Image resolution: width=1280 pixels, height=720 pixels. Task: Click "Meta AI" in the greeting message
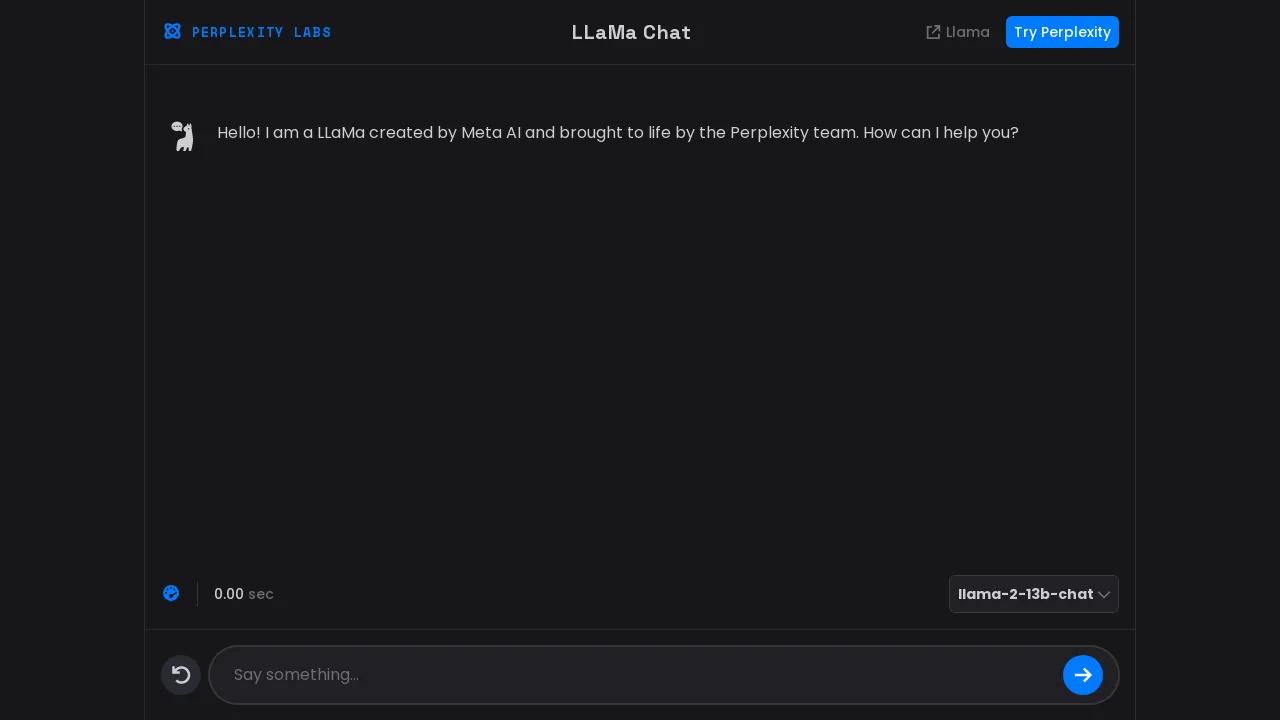coord(491,133)
